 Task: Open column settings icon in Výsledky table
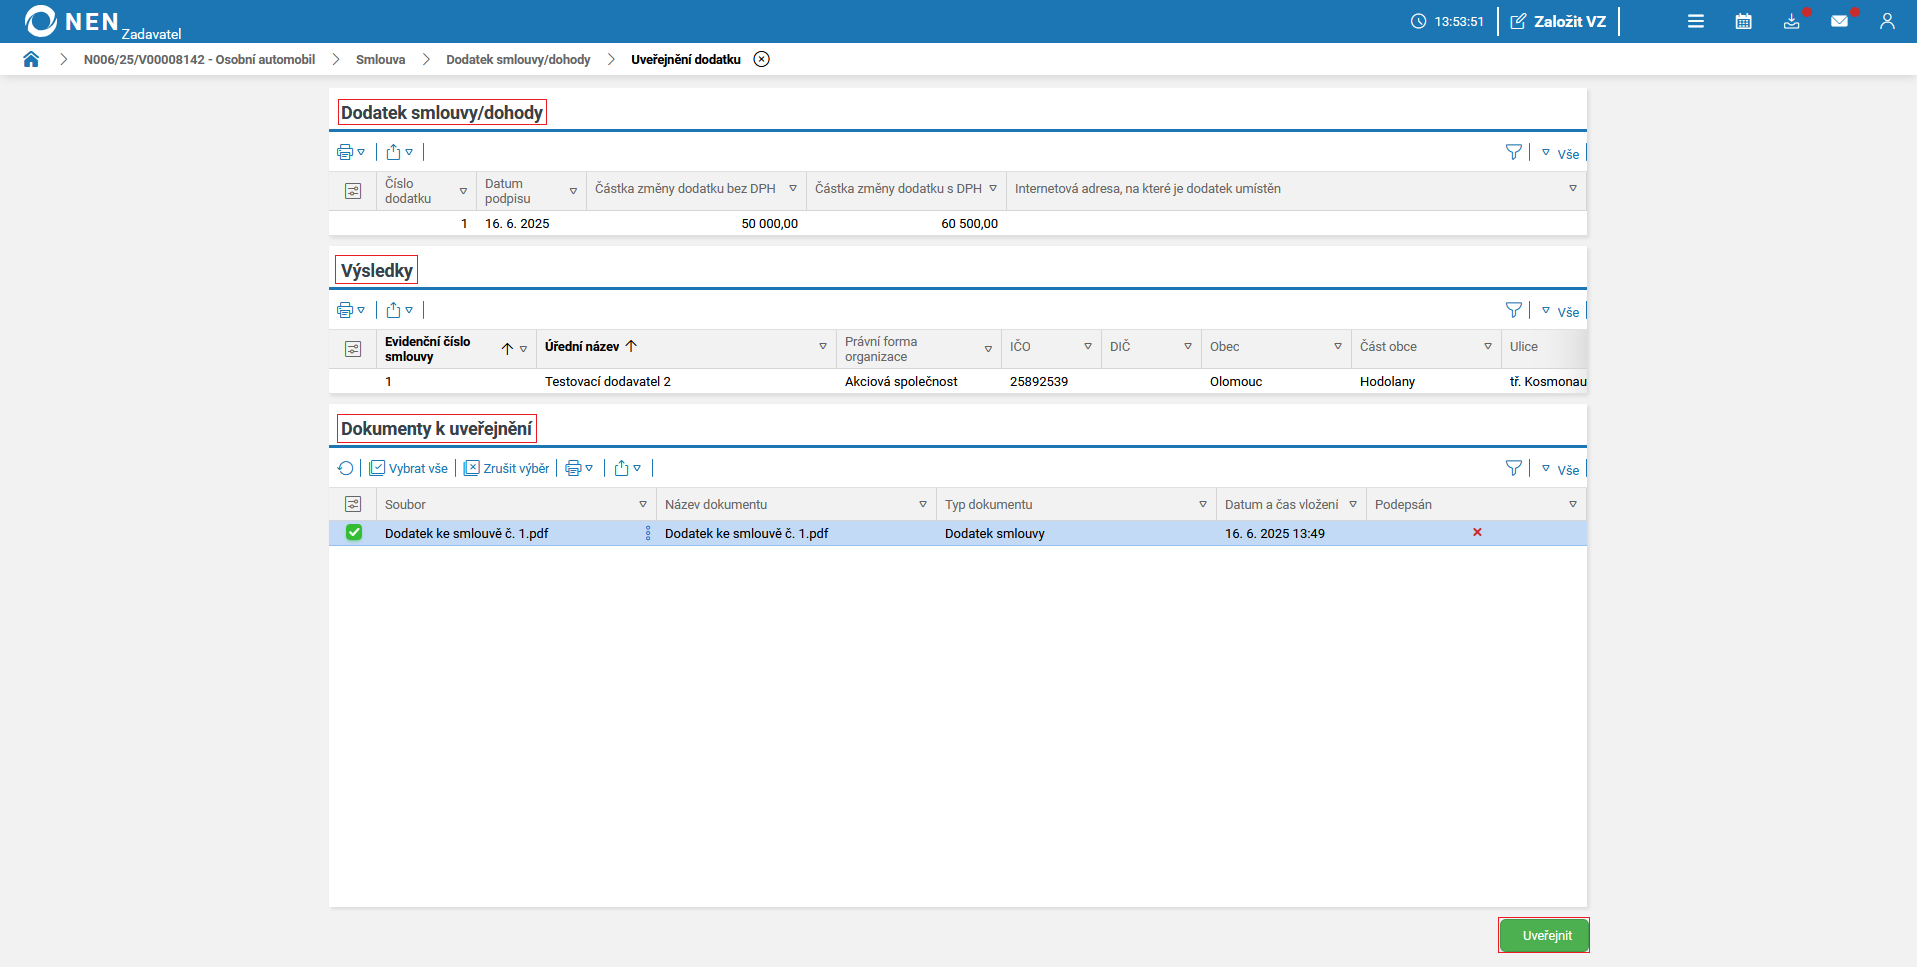click(x=353, y=349)
